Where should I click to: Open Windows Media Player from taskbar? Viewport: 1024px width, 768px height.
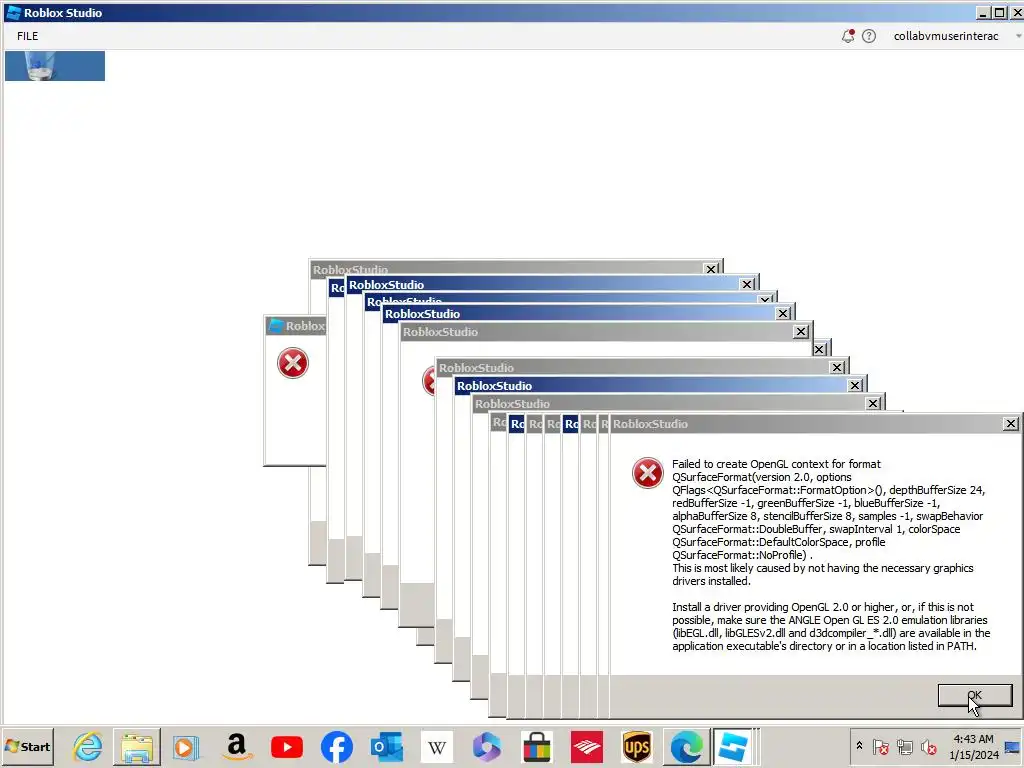(x=185, y=746)
